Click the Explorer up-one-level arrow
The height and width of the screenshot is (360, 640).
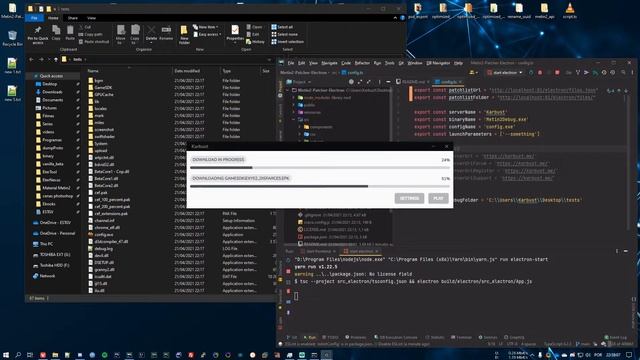pos(56,60)
